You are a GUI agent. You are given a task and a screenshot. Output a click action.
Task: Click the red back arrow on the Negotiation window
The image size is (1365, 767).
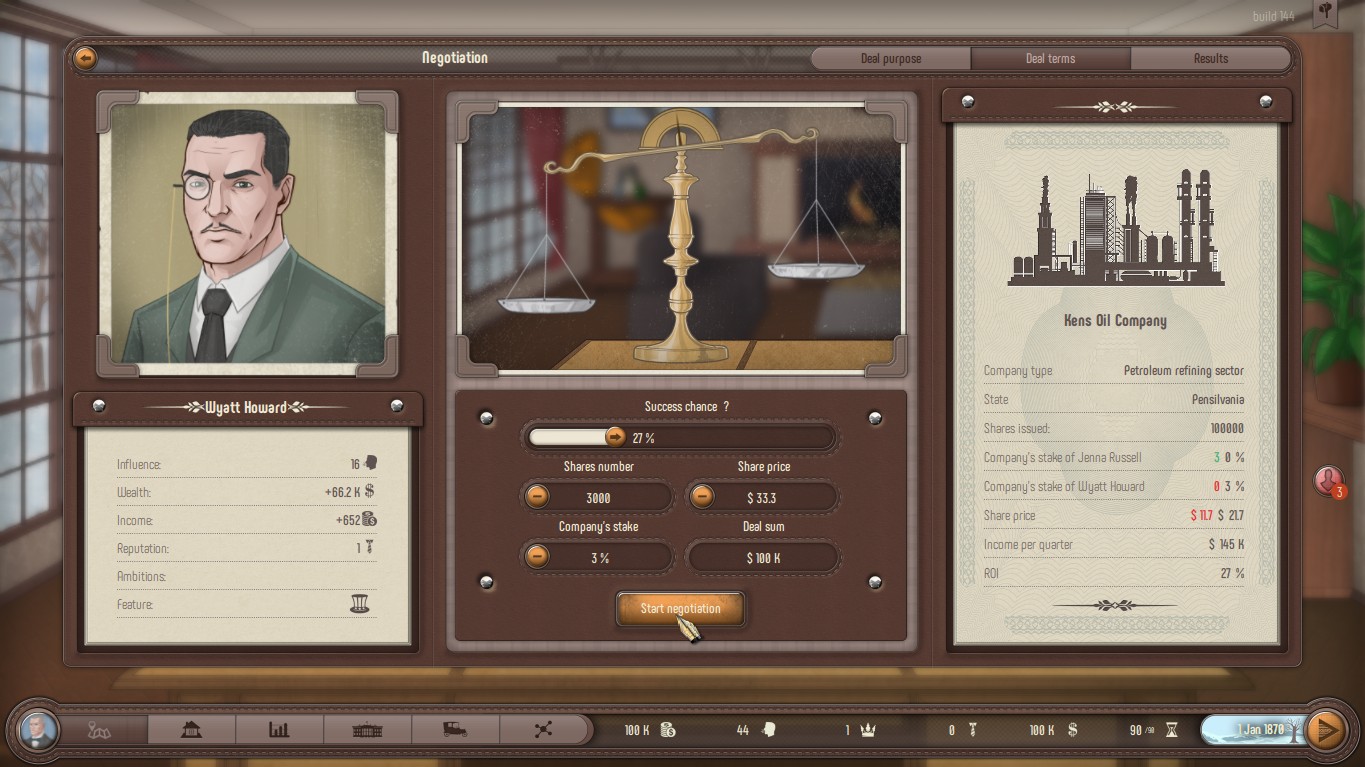[86, 58]
